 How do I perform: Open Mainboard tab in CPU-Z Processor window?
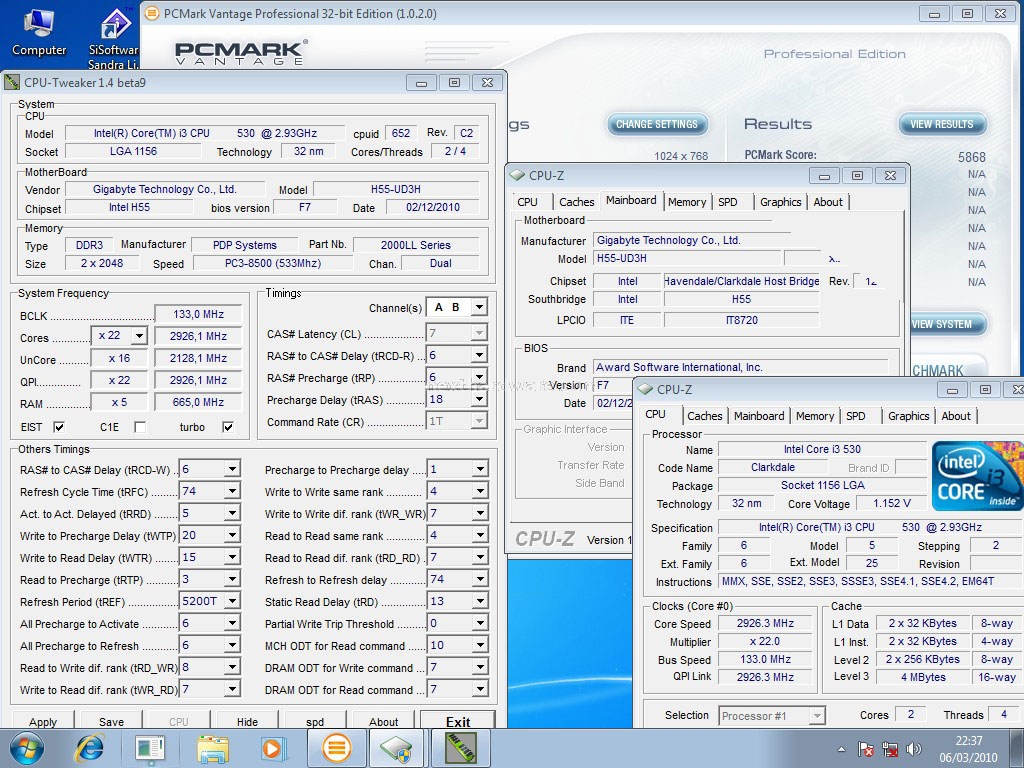tap(759, 416)
